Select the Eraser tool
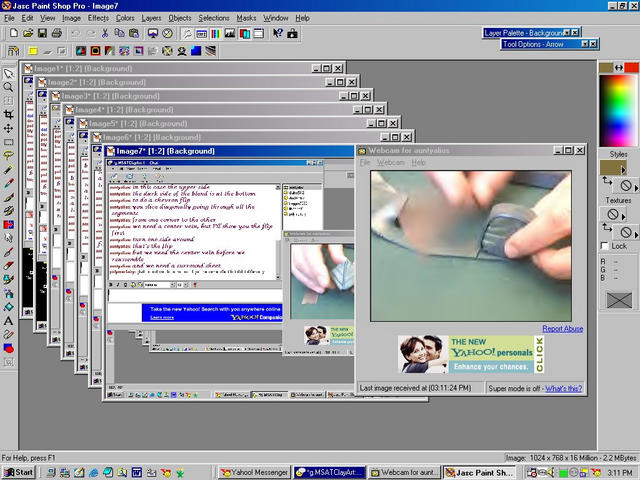This screenshot has width=640, height=480. coord(8,266)
